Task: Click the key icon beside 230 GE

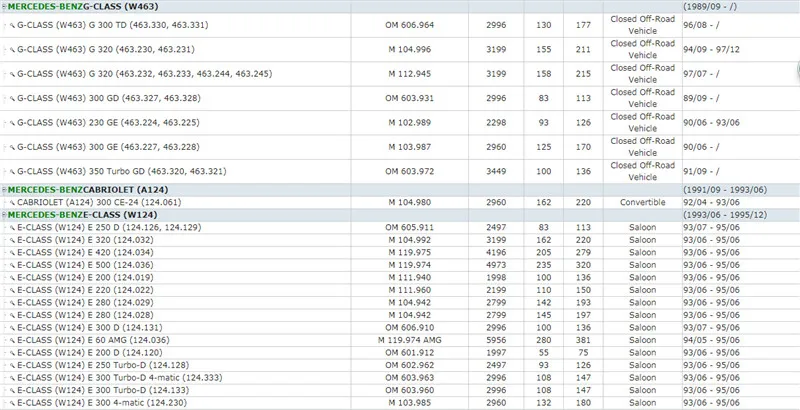Action: click(12, 122)
